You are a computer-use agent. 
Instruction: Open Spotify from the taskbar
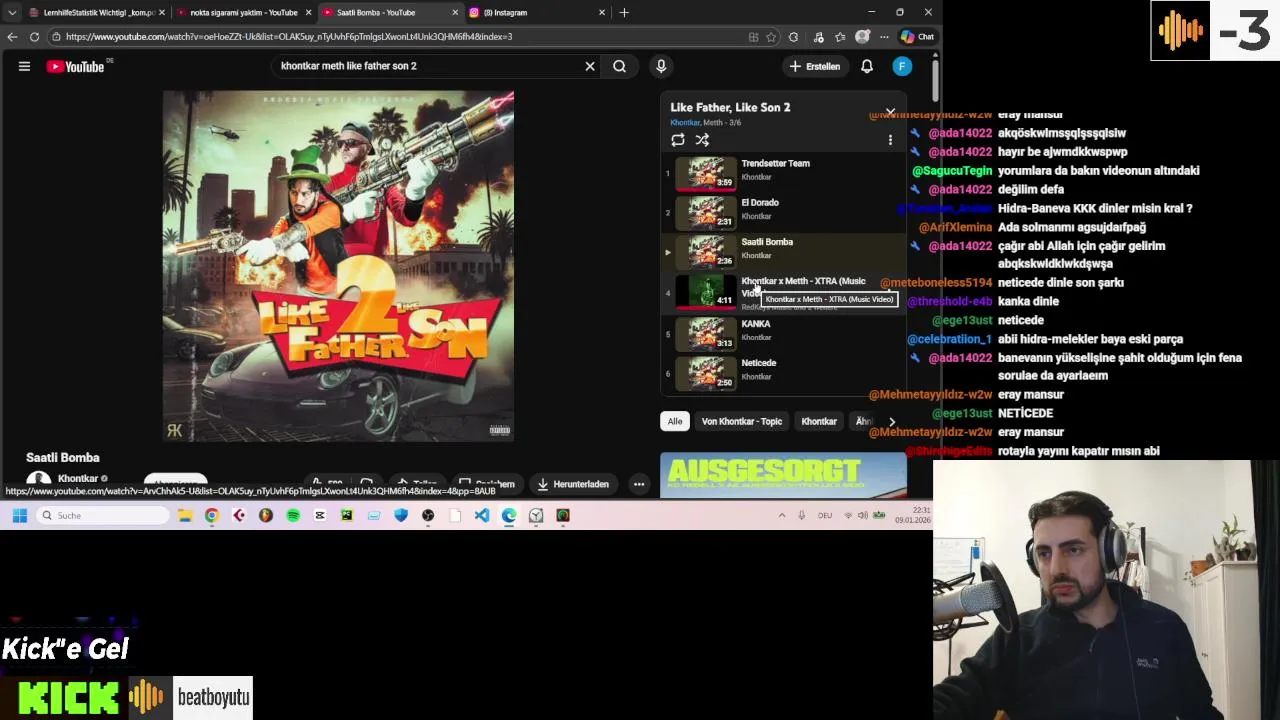[293, 515]
